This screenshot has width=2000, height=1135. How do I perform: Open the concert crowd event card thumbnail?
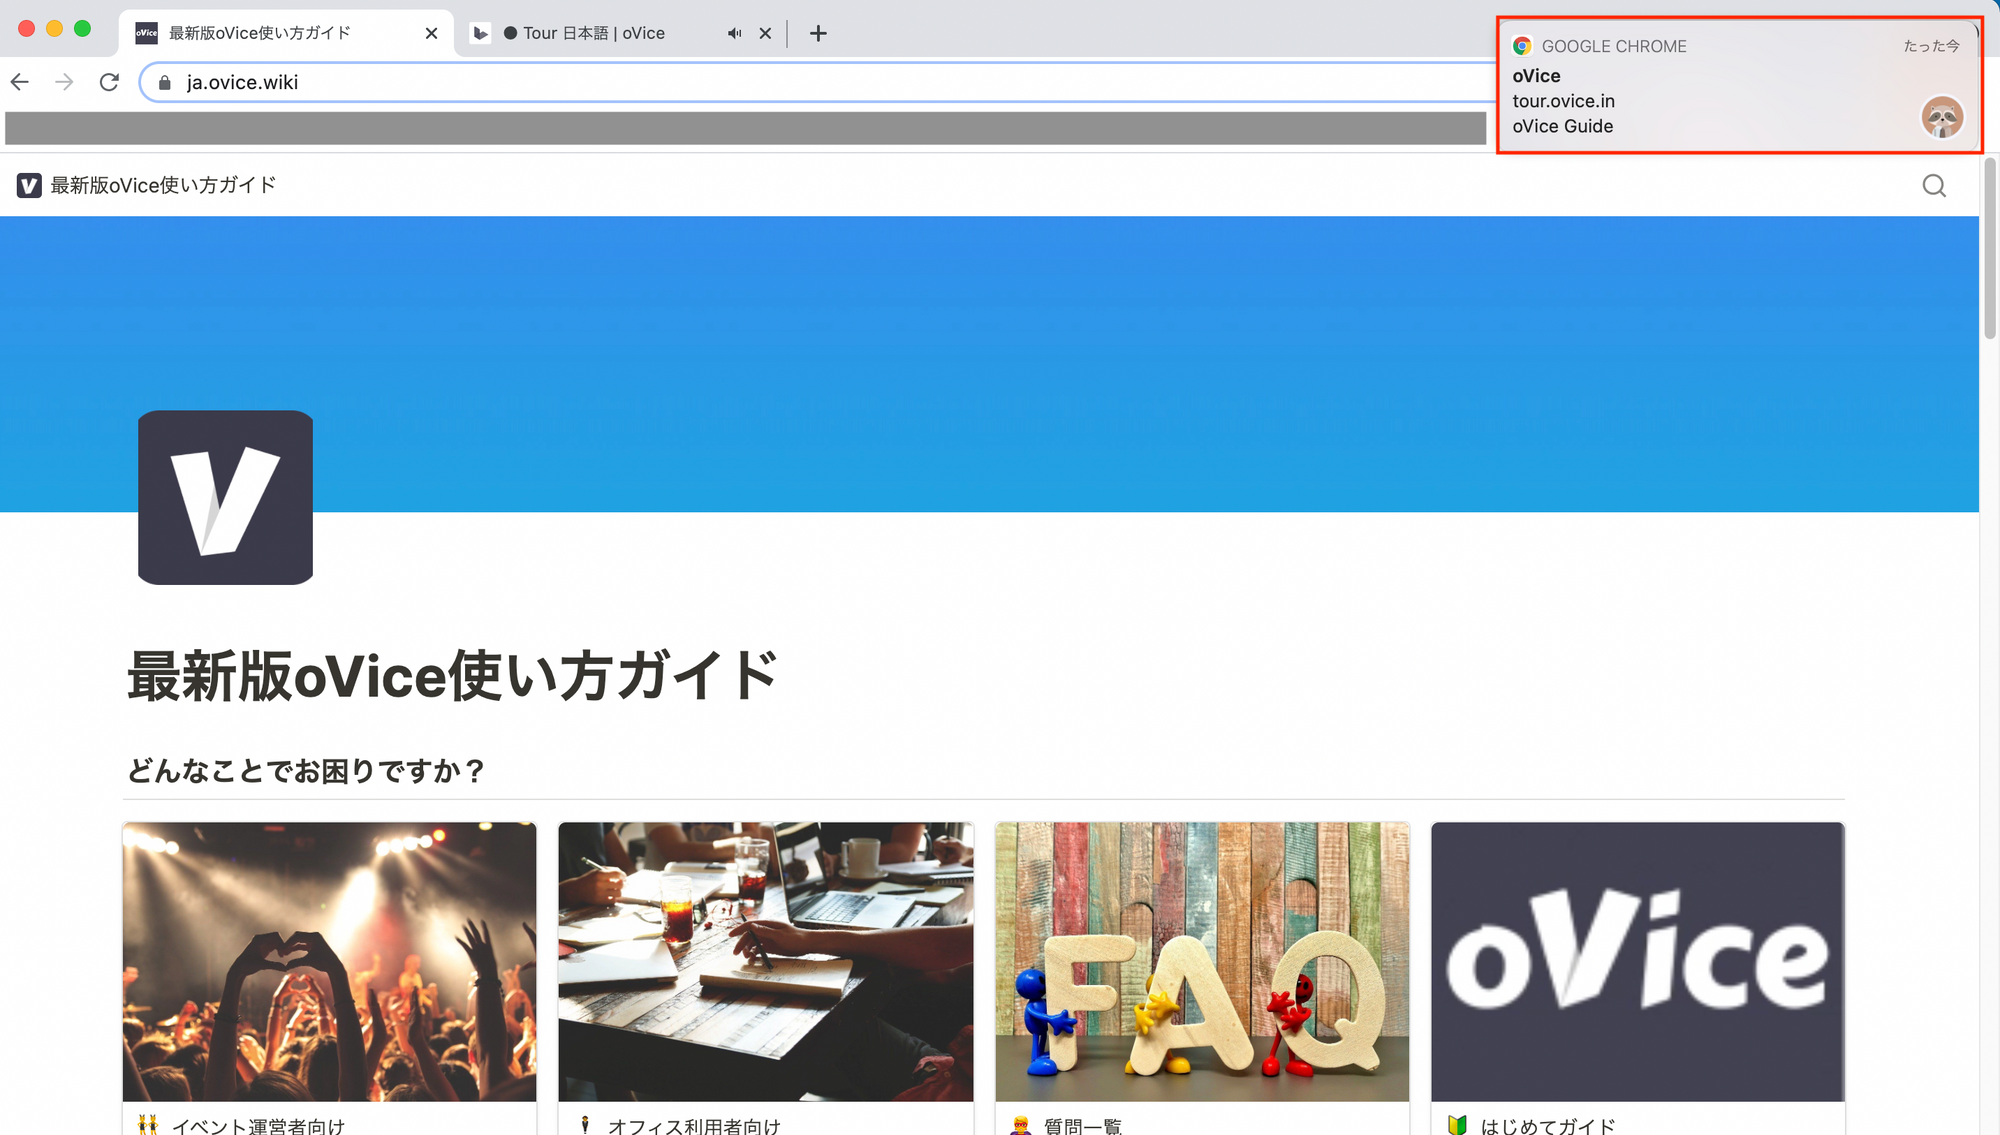[x=329, y=961]
